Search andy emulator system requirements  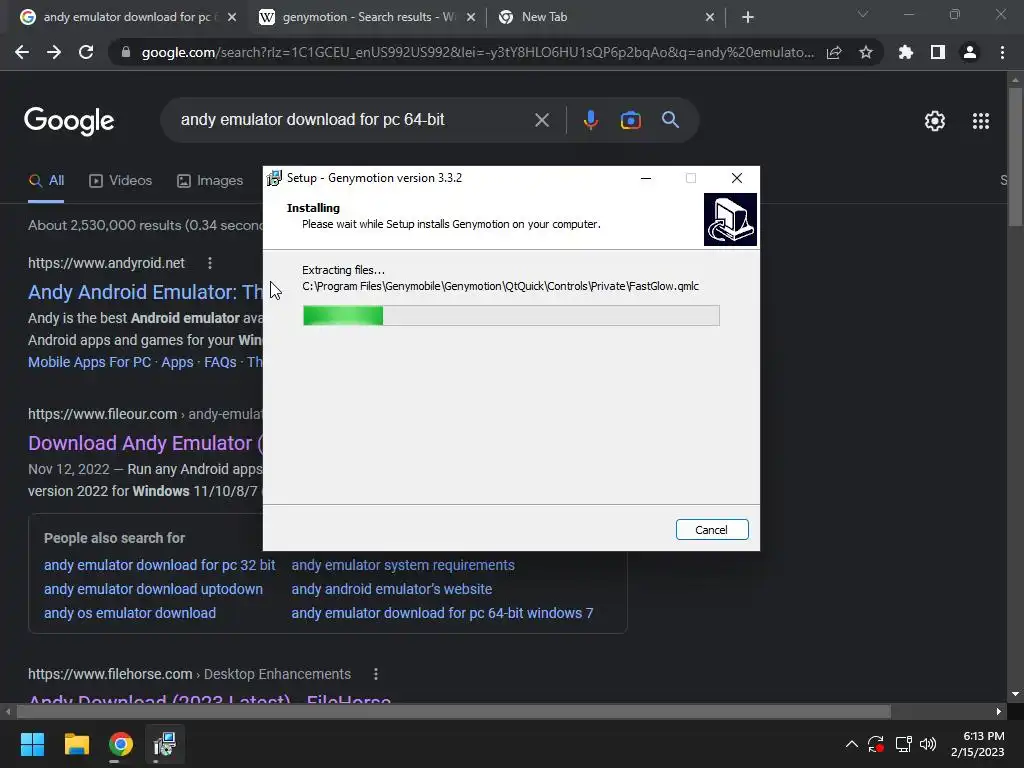pos(403,565)
